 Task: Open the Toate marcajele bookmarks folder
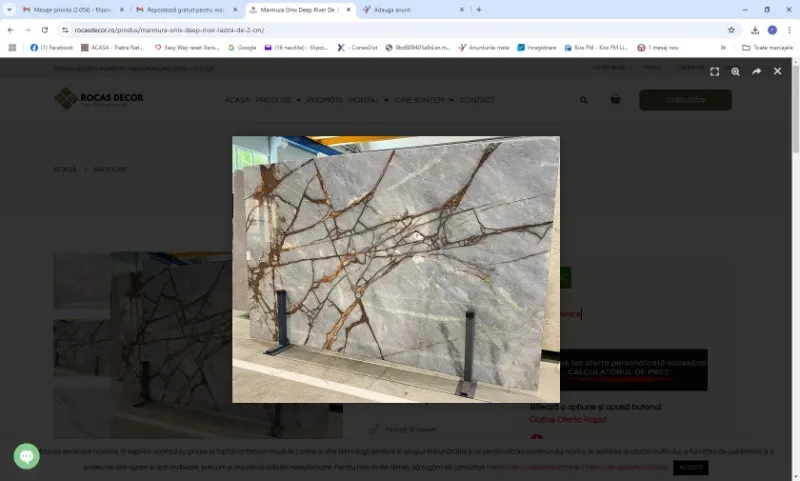pos(767,47)
